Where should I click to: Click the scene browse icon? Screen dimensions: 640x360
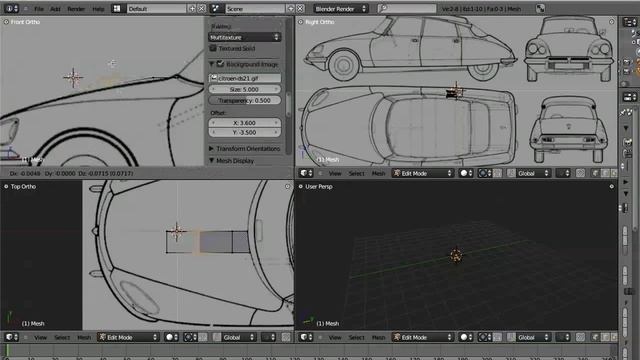(x=216, y=9)
